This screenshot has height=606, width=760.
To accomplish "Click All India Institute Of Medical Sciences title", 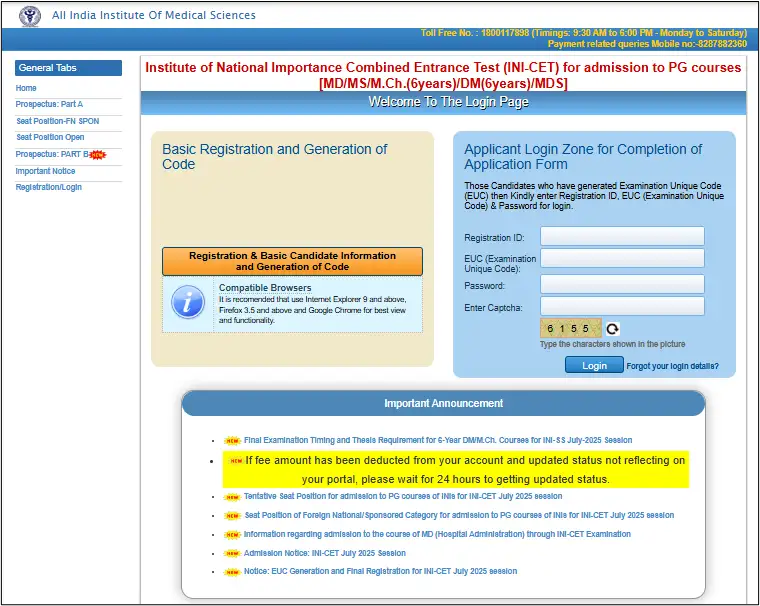I will click(x=154, y=16).
